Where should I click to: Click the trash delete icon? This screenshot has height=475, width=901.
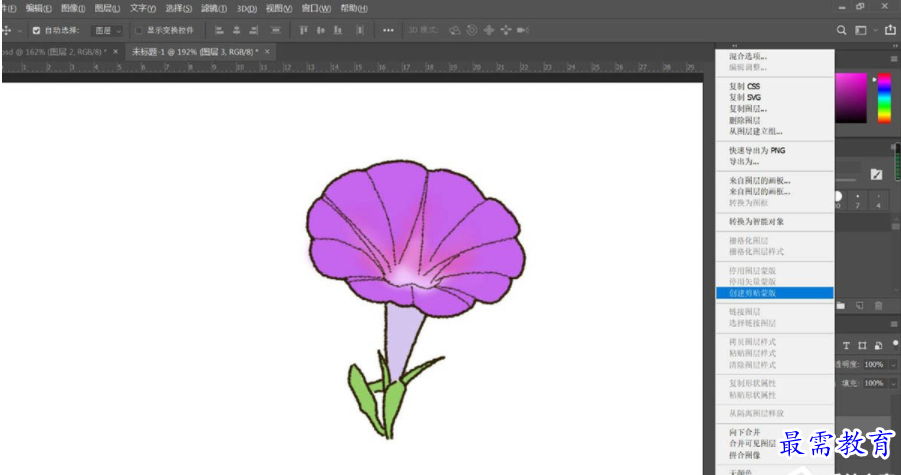(878, 305)
